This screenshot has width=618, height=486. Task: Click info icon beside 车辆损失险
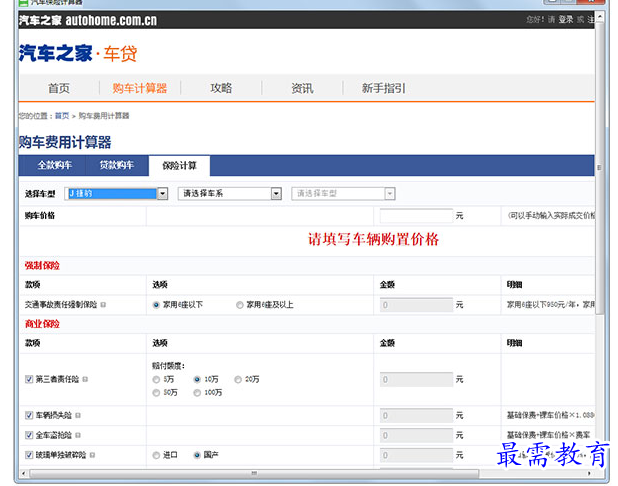(x=78, y=415)
